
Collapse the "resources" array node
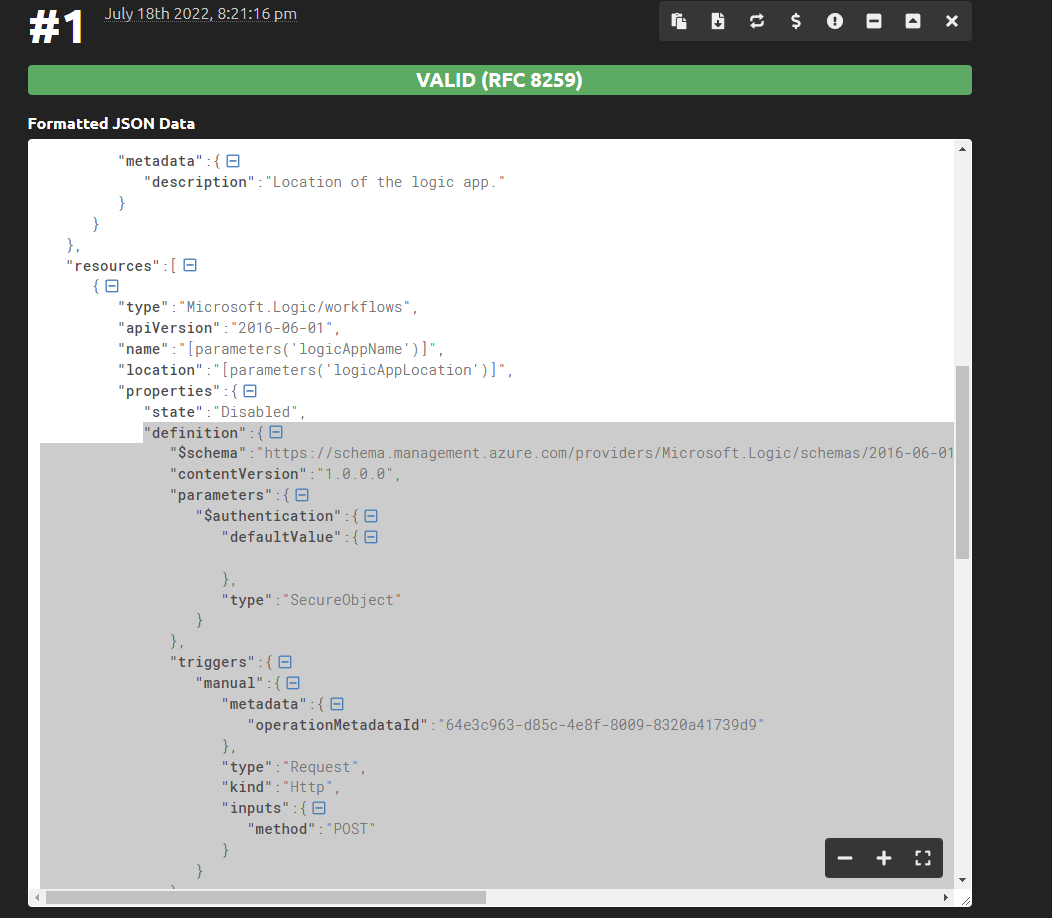point(190,266)
